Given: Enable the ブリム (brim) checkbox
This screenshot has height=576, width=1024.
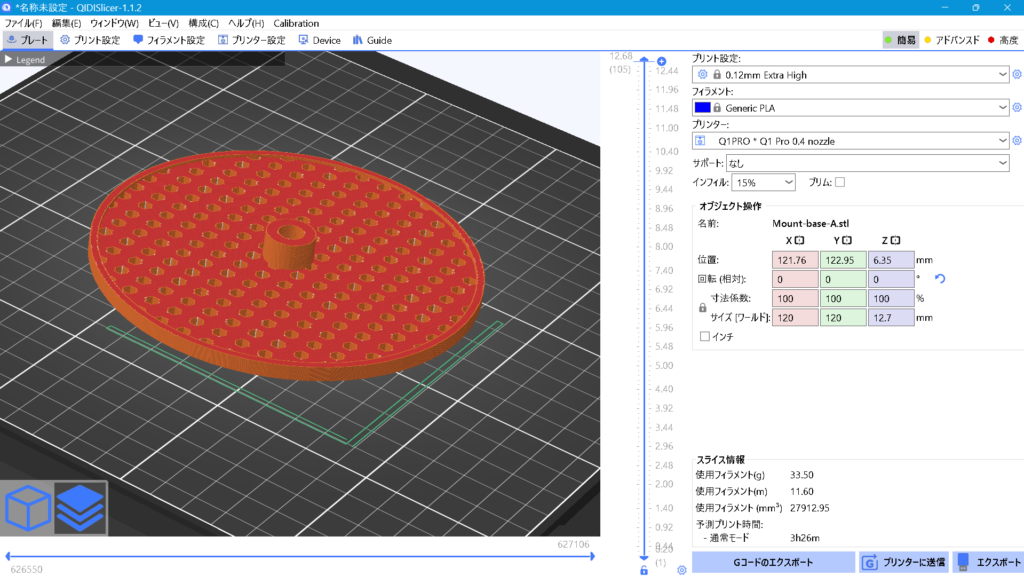Looking at the screenshot, I should (x=840, y=182).
